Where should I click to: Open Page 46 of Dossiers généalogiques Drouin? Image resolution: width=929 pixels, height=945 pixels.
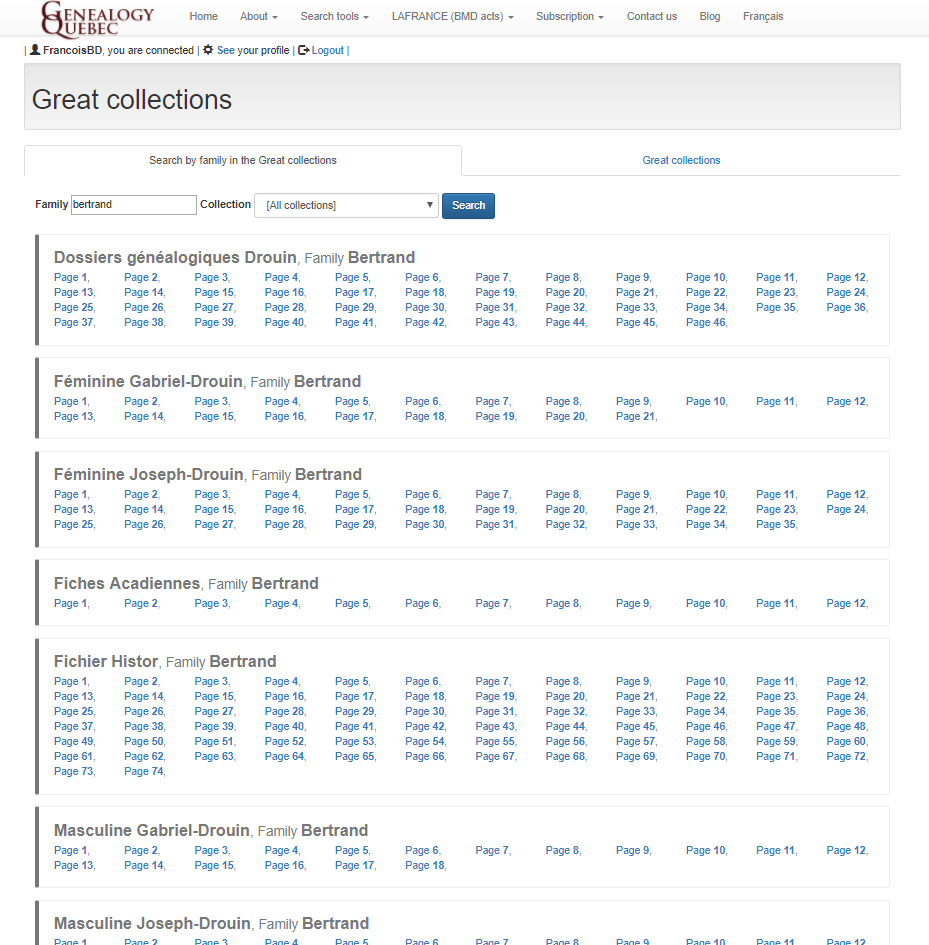706,322
